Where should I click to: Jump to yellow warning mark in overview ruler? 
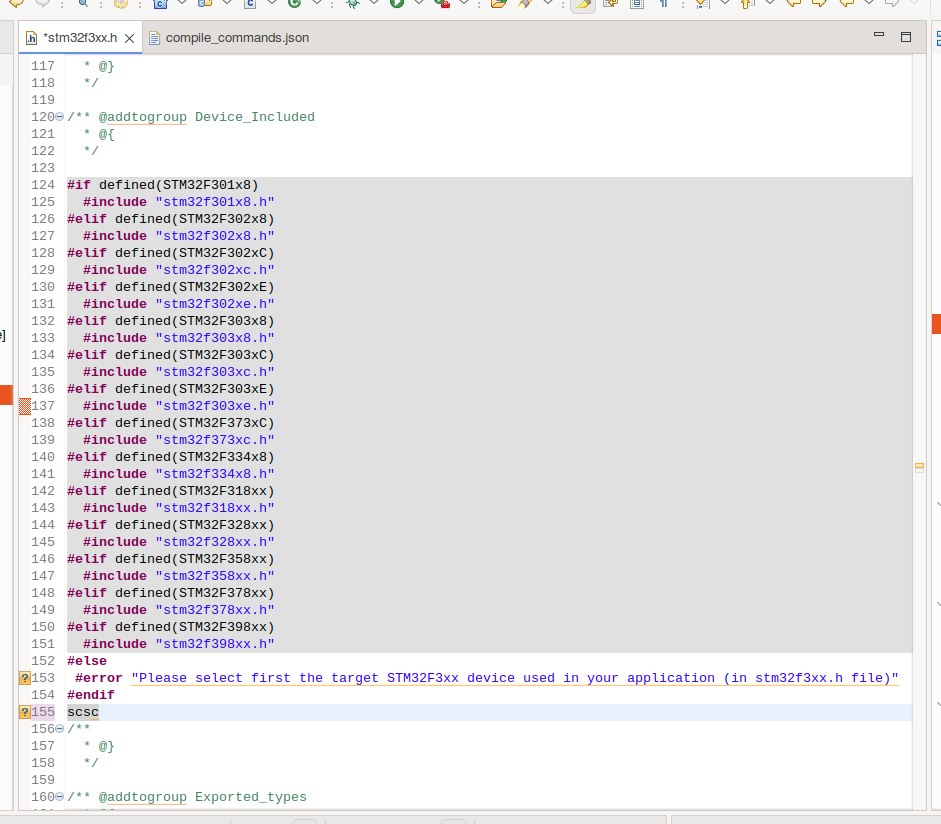[x=919, y=466]
